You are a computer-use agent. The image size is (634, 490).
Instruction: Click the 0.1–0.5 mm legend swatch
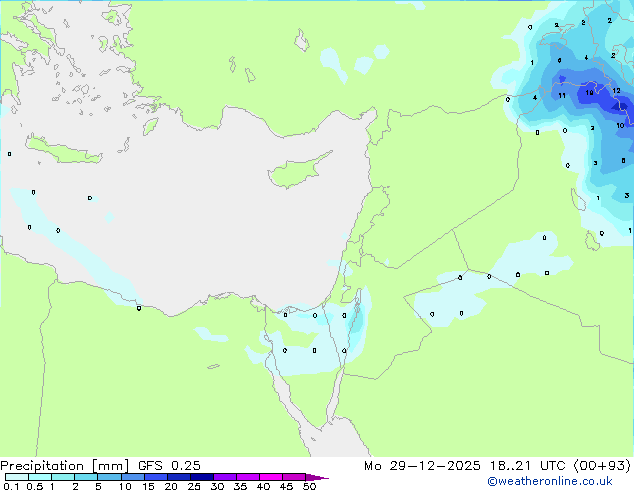(17, 477)
